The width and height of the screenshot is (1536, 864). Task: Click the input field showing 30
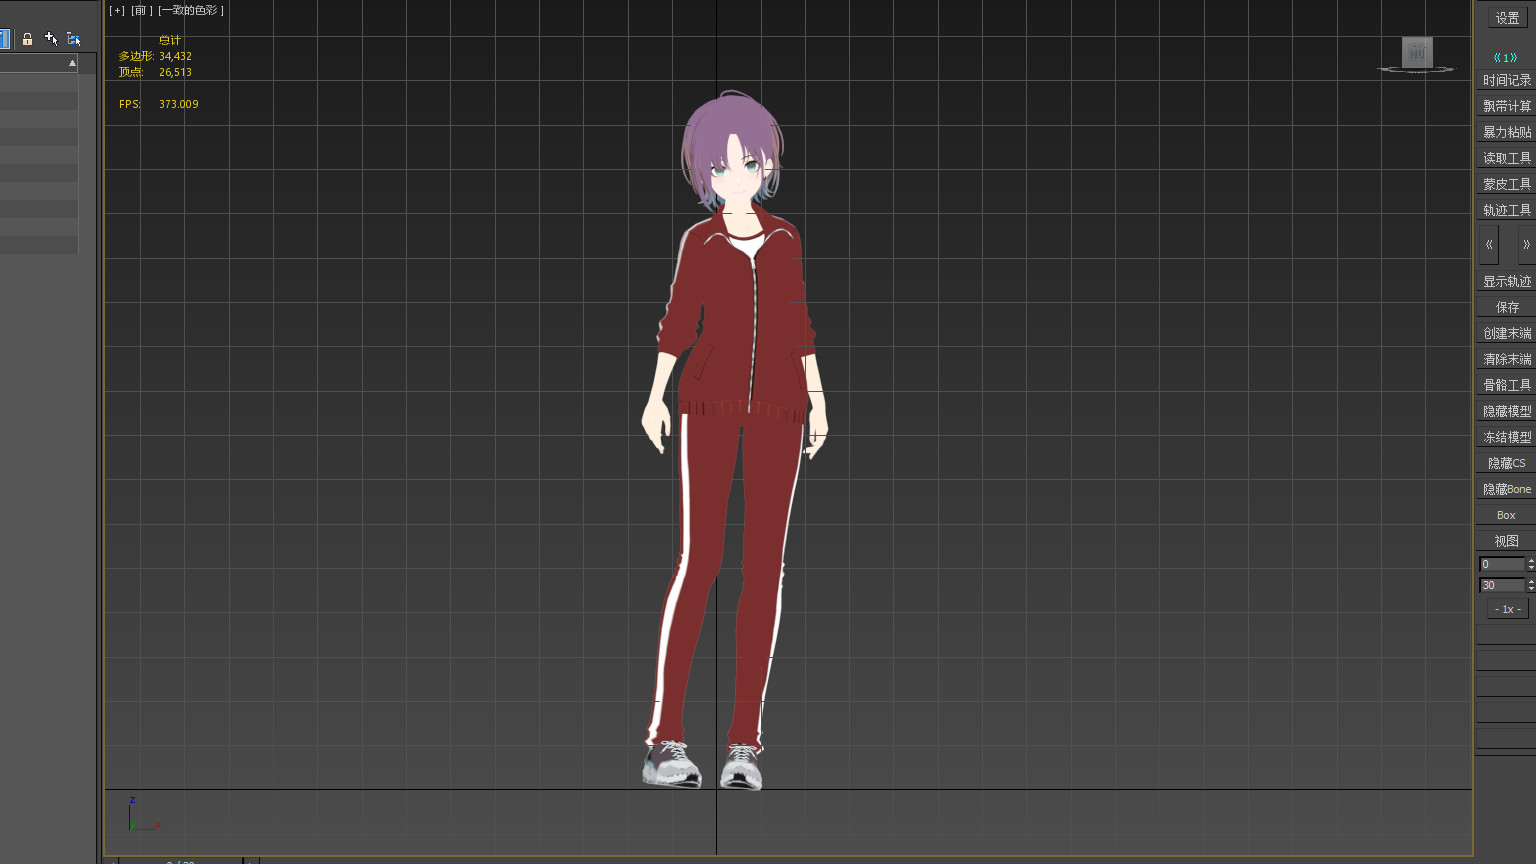(1501, 585)
